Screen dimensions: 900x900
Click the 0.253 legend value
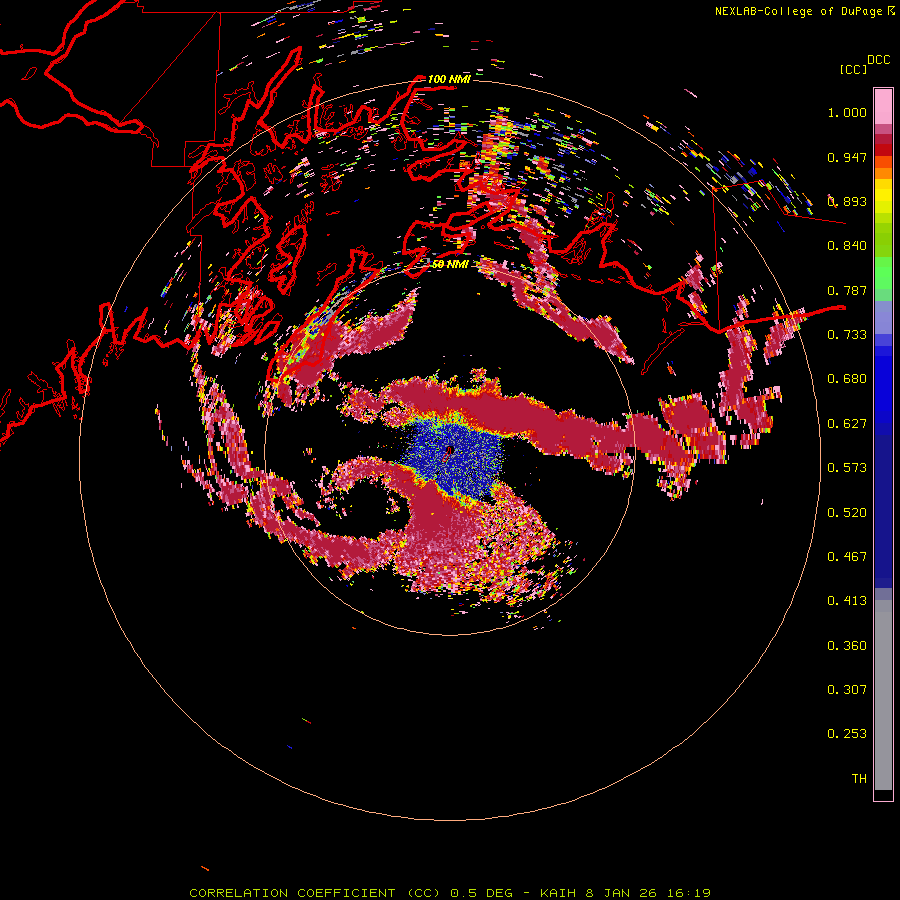point(847,734)
